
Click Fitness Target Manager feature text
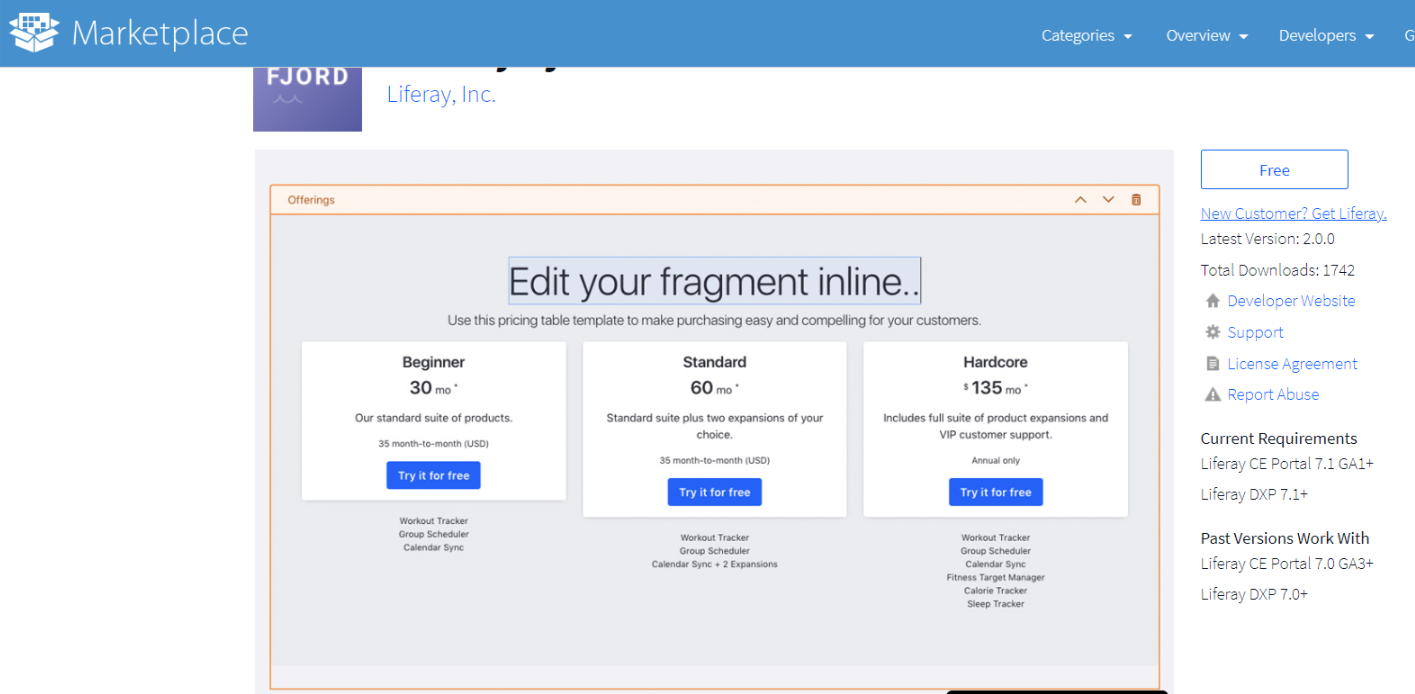(996, 578)
